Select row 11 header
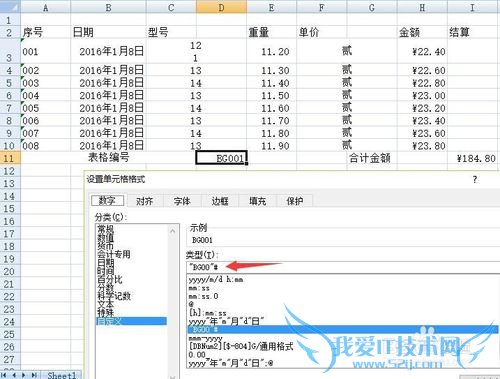Image resolution: width=500 pixels, height=379 pixels. tap(9, 158)
